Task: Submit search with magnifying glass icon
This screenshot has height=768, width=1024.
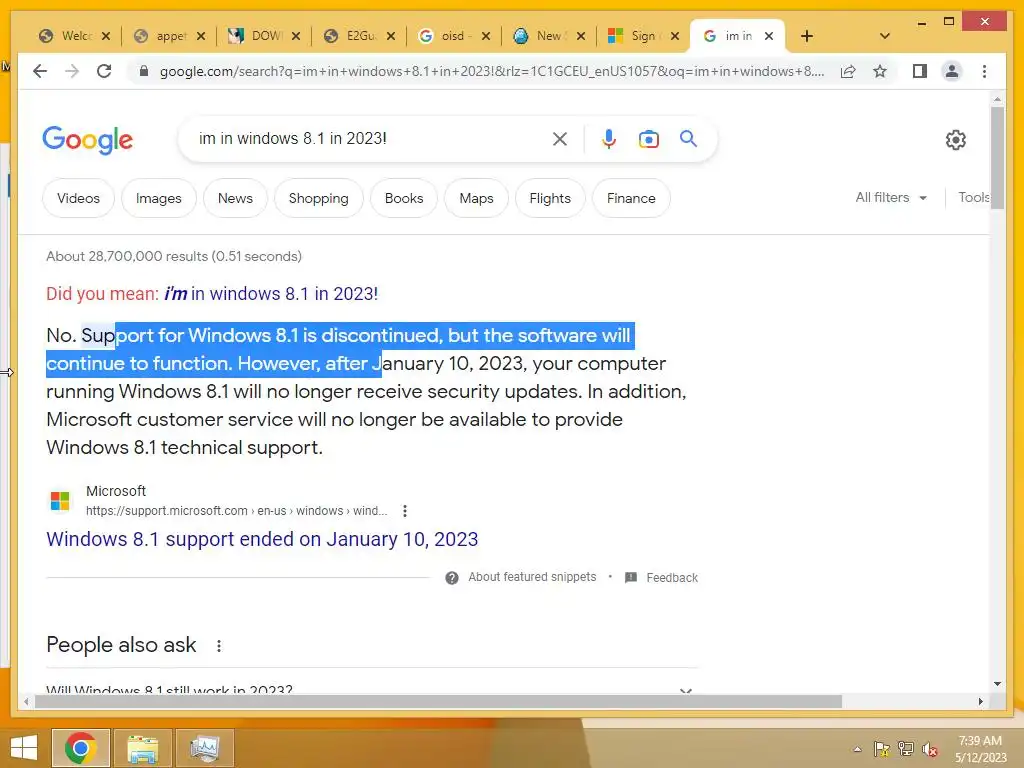Action: click(x=688, y=138)
